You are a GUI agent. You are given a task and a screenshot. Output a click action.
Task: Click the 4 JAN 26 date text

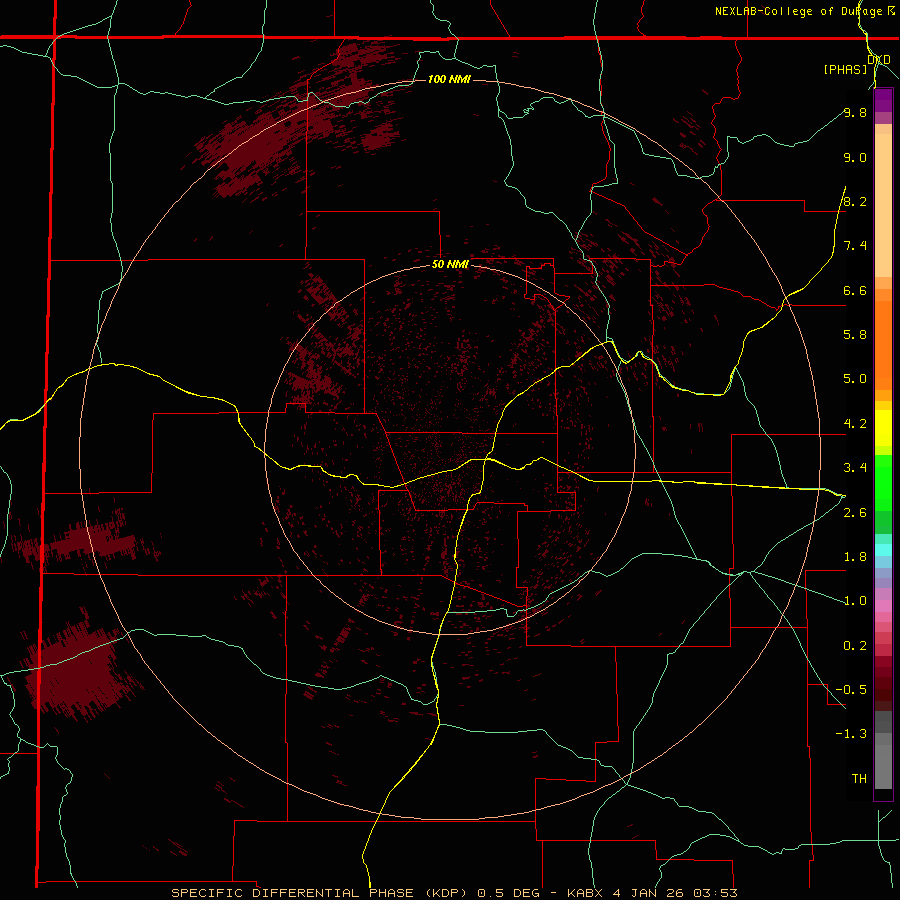[x=649, y=893]
